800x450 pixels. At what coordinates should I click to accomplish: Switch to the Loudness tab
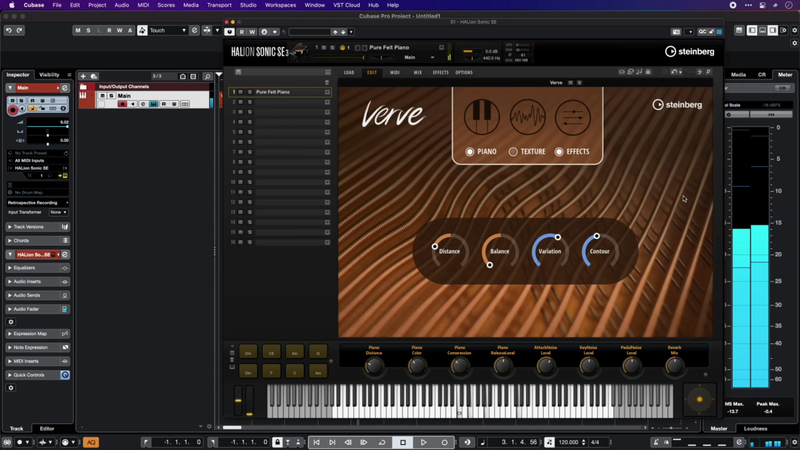(755, 429)
